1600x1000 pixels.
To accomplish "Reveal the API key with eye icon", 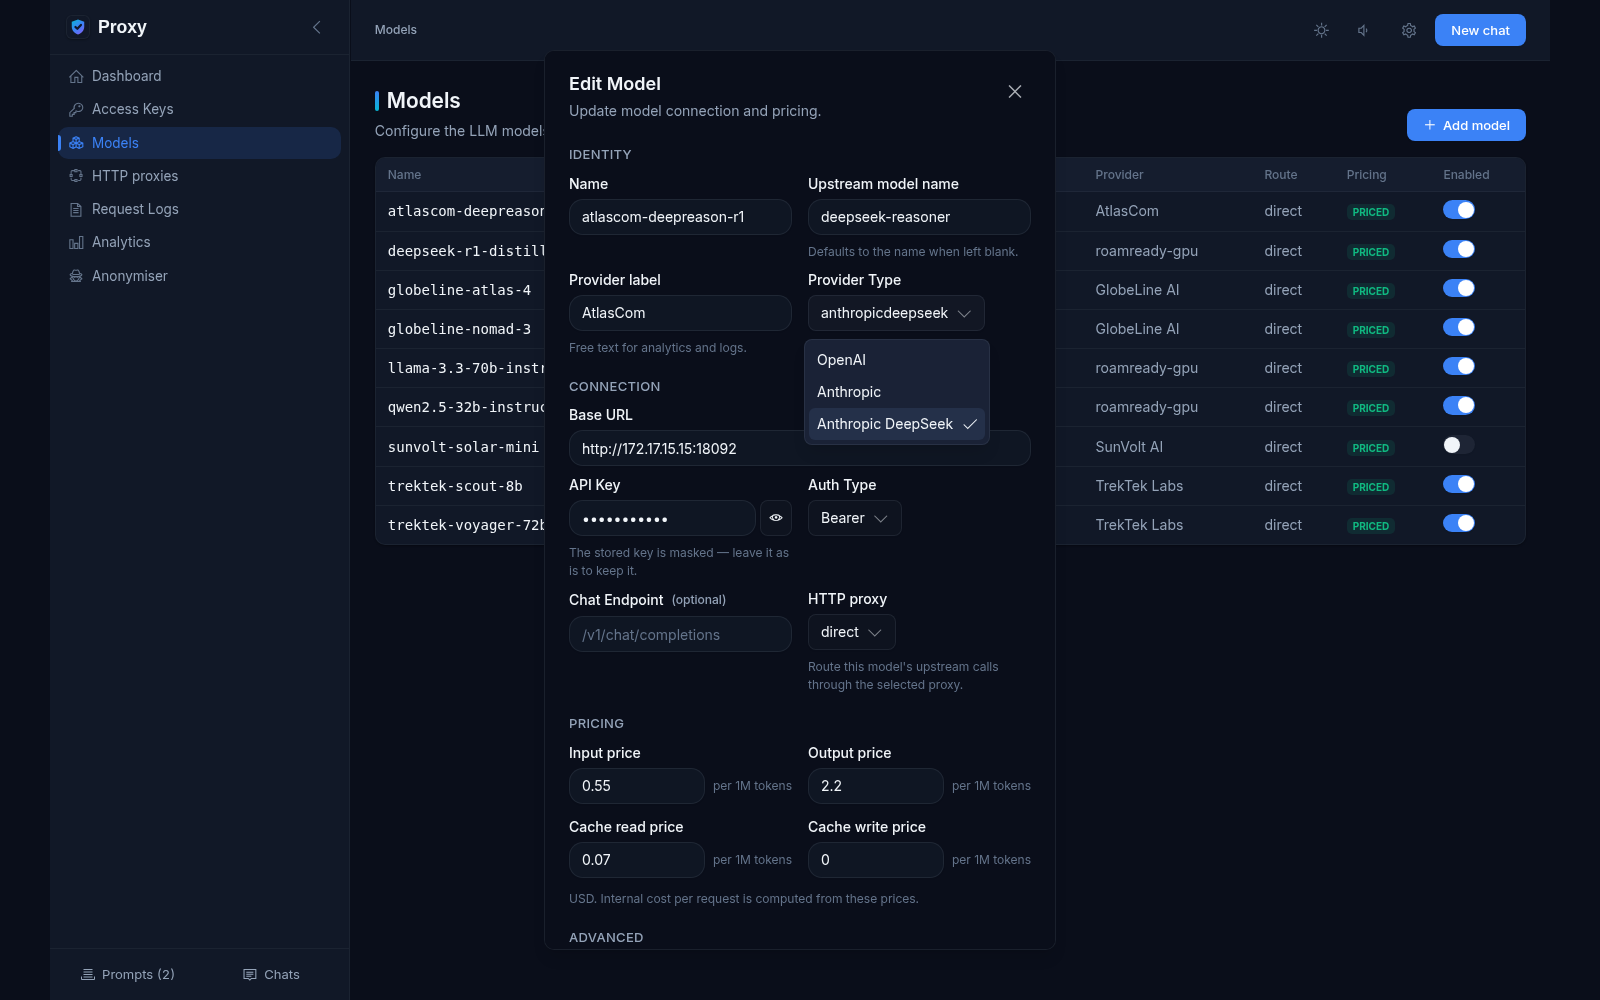I will coord(776,518).
